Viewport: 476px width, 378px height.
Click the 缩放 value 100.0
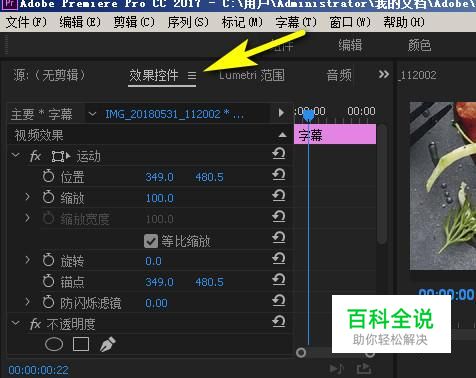159,198
